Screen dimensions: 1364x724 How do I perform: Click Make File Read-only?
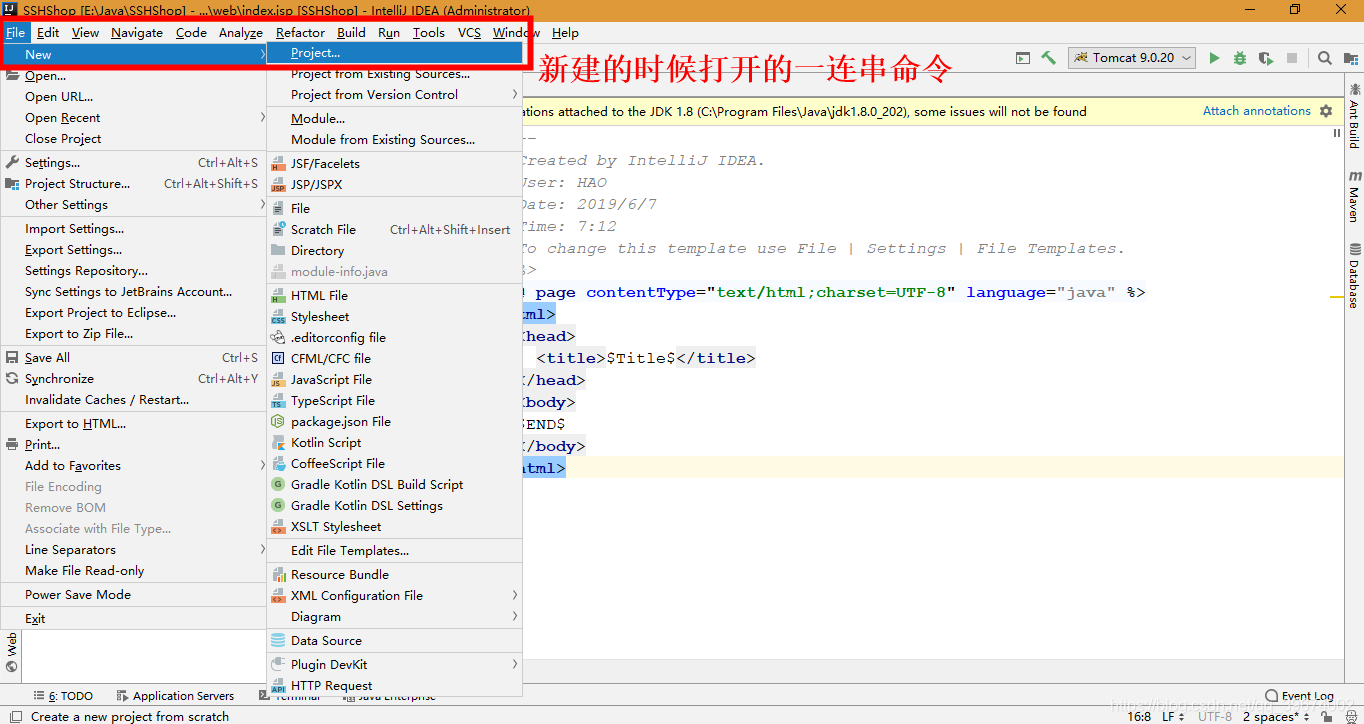point(133,571)
